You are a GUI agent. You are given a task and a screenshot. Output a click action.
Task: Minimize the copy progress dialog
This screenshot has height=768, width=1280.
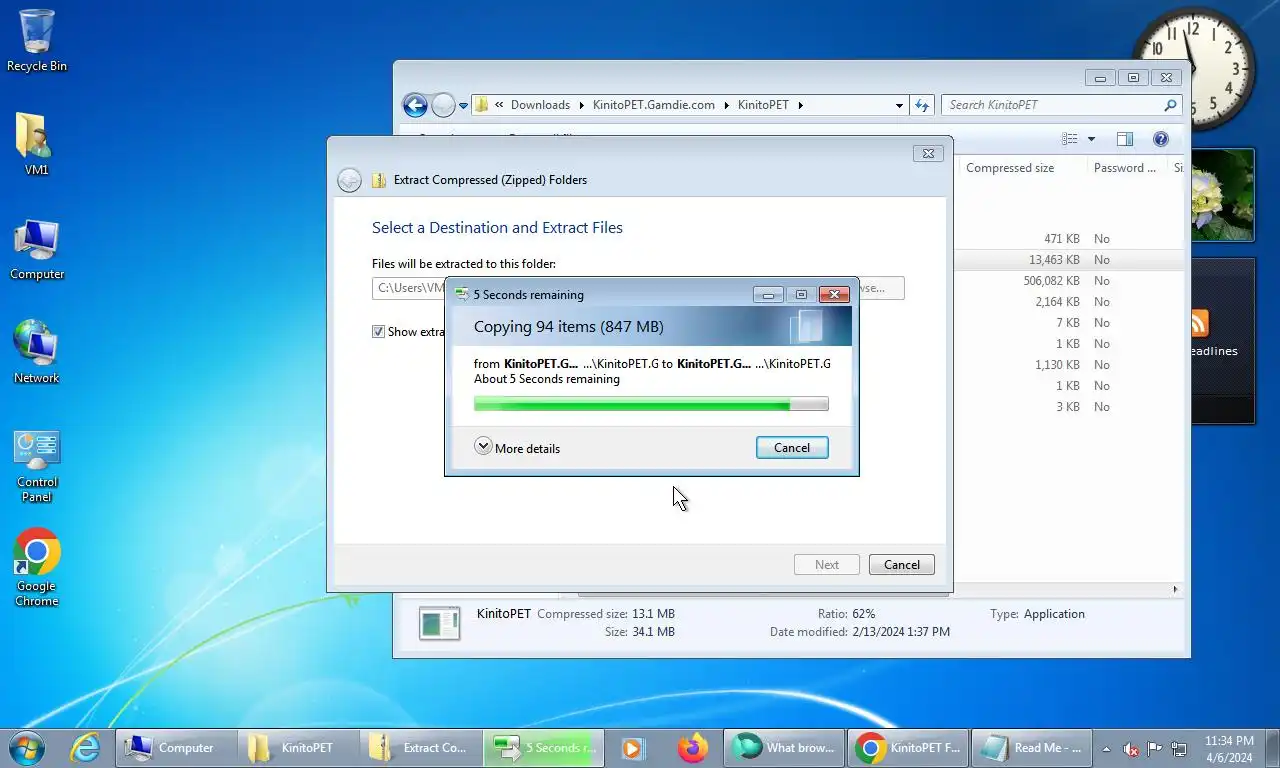(x=768, y=295)
